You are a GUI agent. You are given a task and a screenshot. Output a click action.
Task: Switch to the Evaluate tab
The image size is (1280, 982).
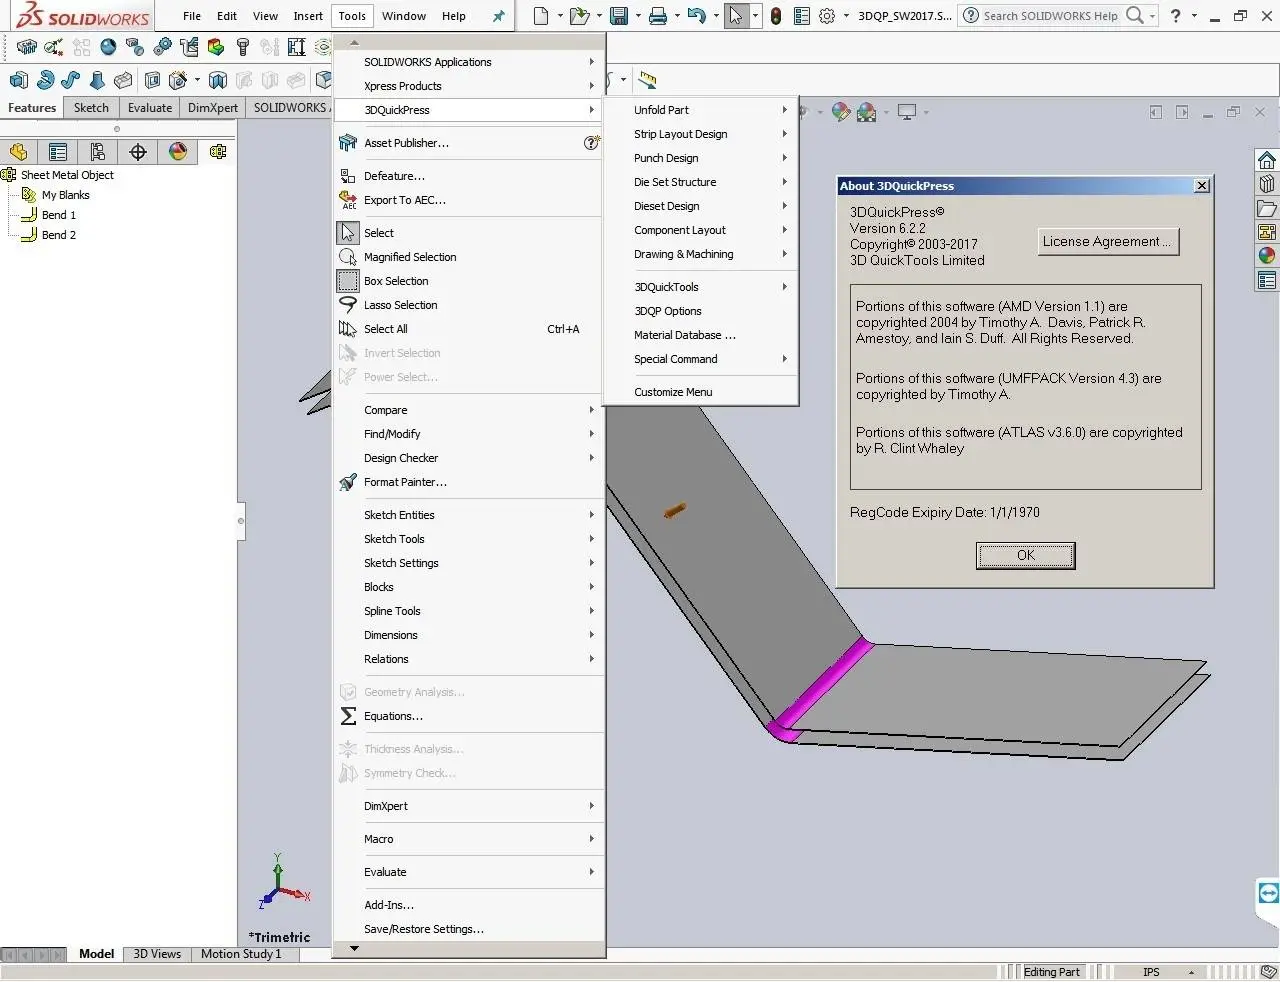pyautogui.click(x=149, y=108)
